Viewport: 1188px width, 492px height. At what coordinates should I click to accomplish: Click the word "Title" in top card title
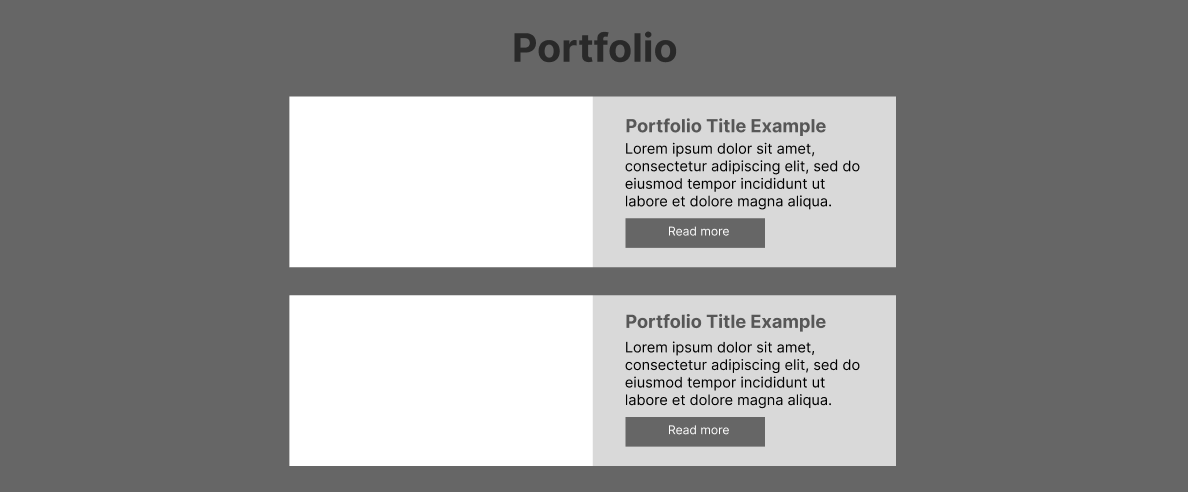click(x=726, y=126)
